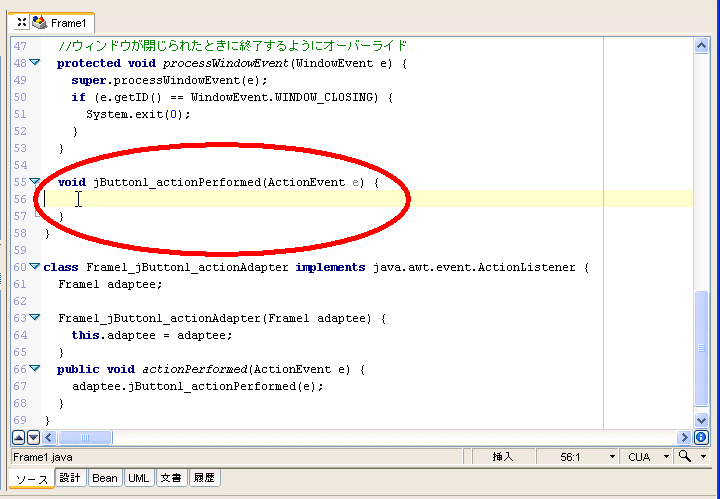Viewport: 720px width, 499px height.
Task: Click horizontal scrollbar right arrow
Action: pos(684,437)
